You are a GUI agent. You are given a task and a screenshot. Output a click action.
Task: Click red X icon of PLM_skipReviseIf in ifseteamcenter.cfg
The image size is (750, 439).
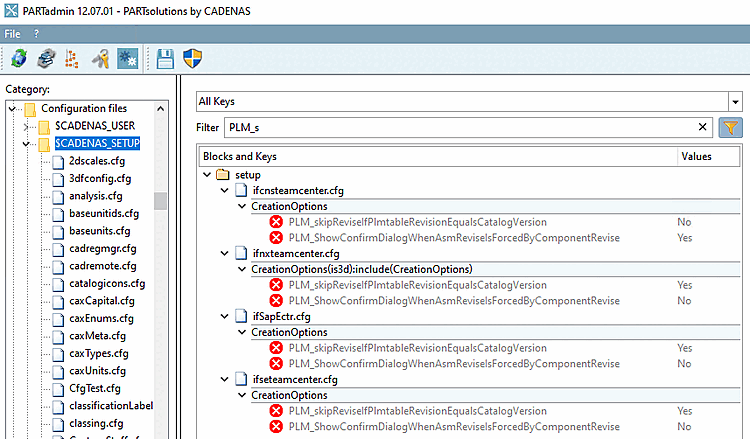(x=276, y=411)
